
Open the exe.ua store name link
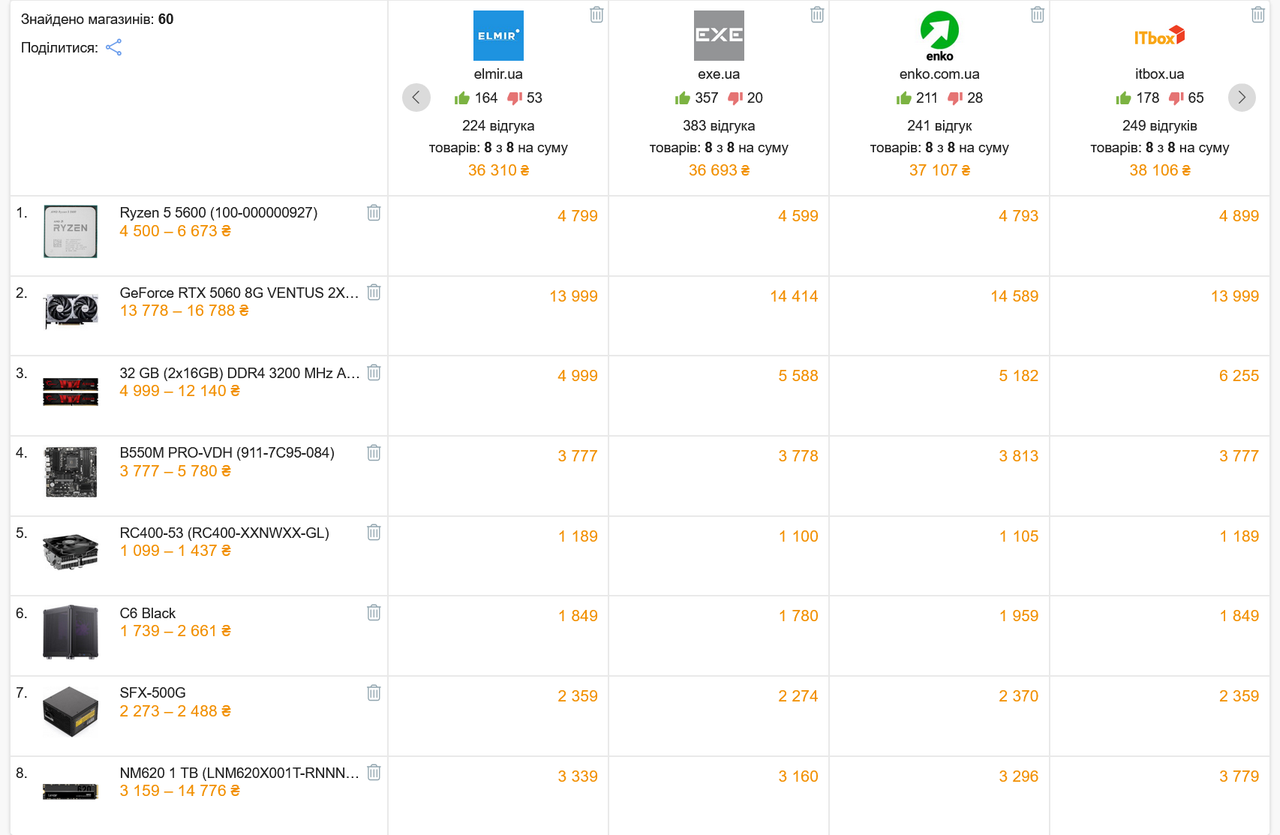tap(719, 74)
